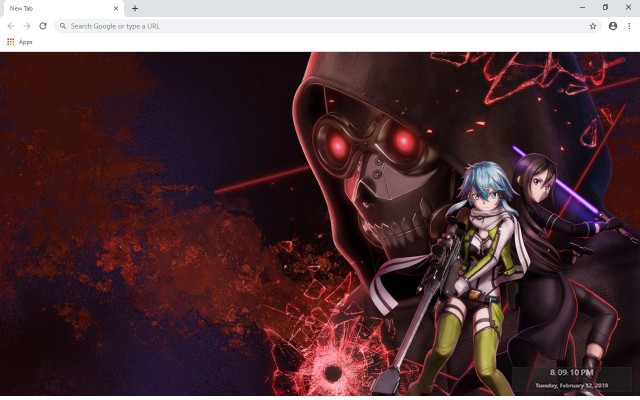Restore down the Chrome window
Screen dimensions: 640x400
(605, 7)
